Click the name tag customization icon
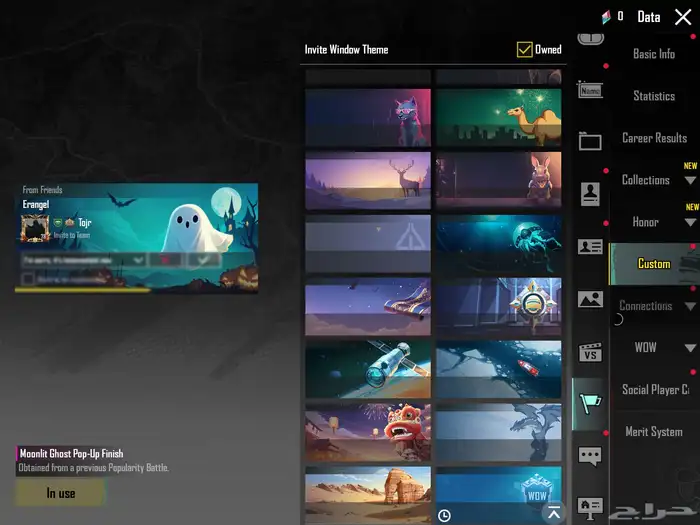The height and width of the screenshot is (525, 700). point(590,90)
